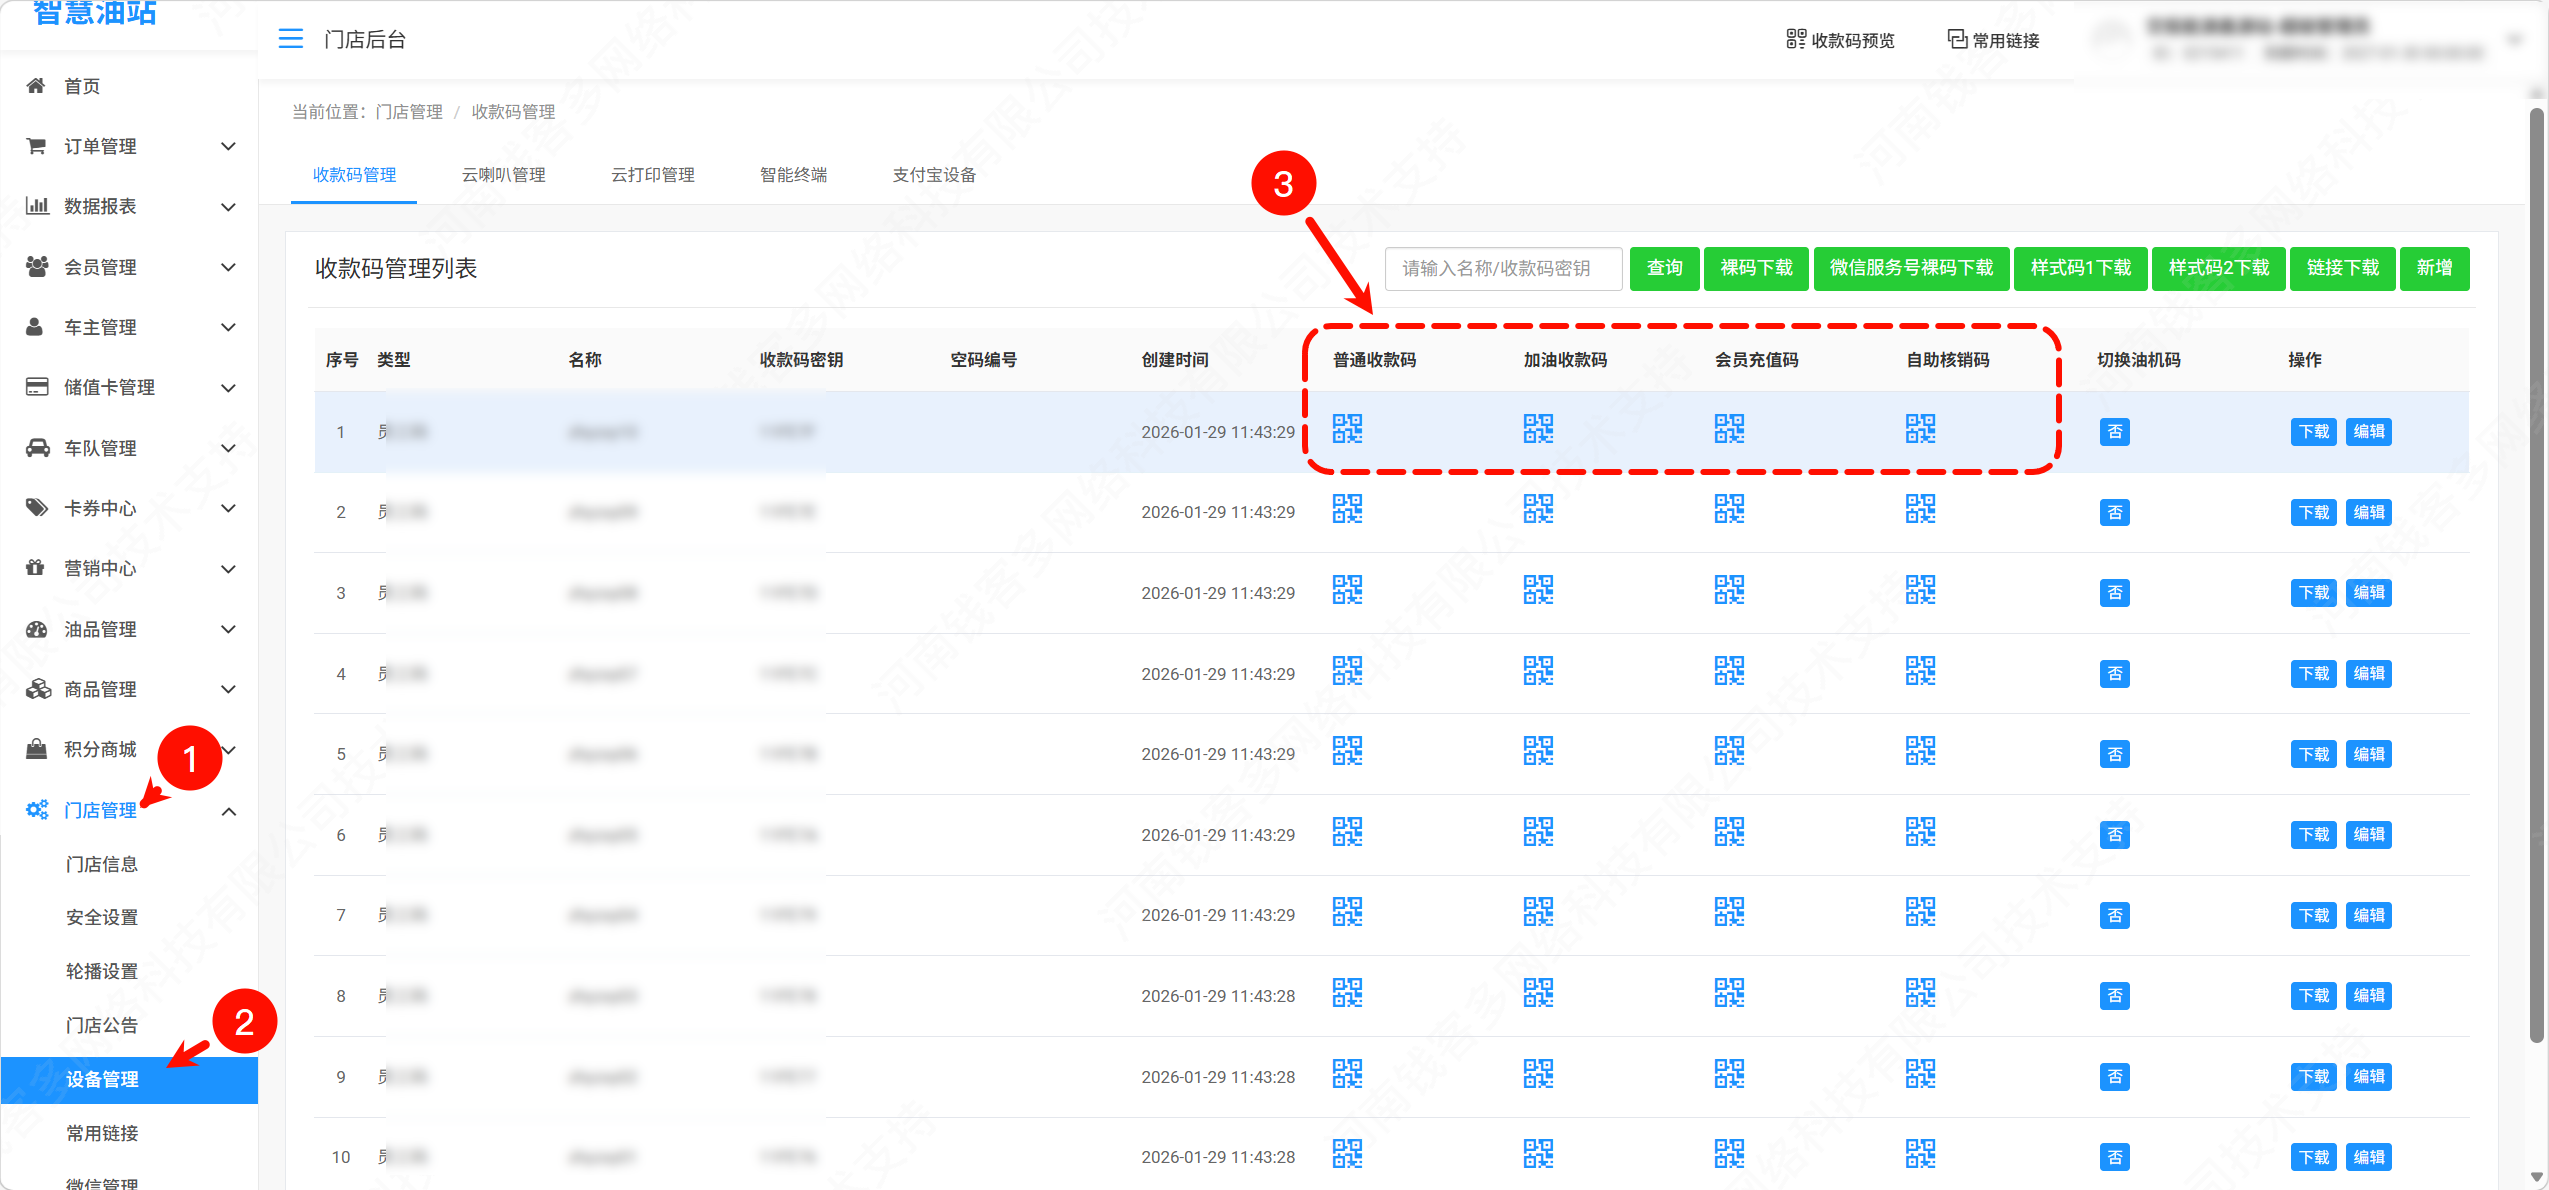Open 收款码预览 in the top bar

1841,39
